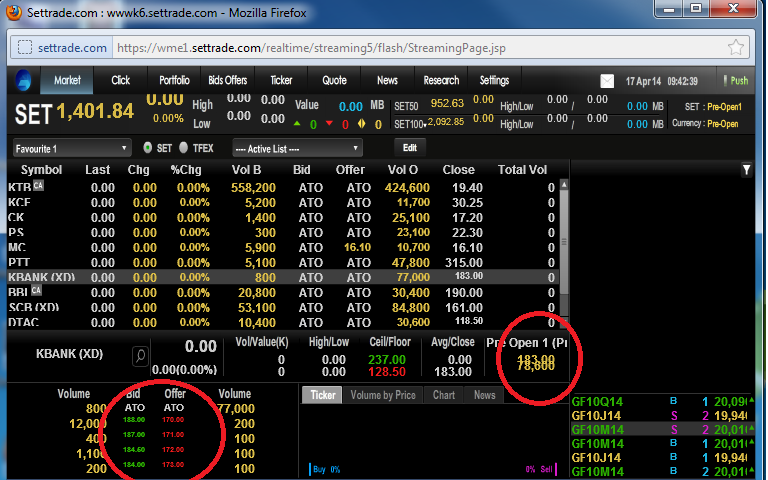Select the PTT row symbol
This screenshot has height=480, width=768.
coord(19,263)
